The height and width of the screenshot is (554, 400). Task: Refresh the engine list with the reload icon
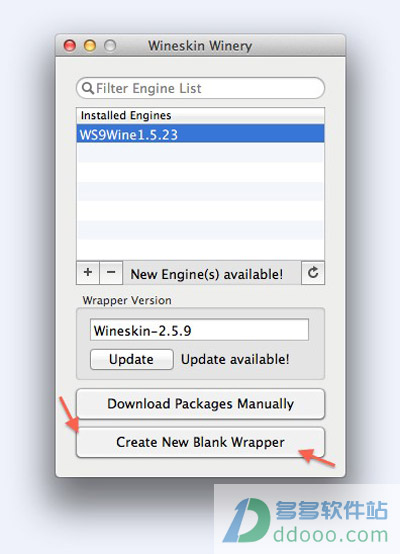point(313,273)
